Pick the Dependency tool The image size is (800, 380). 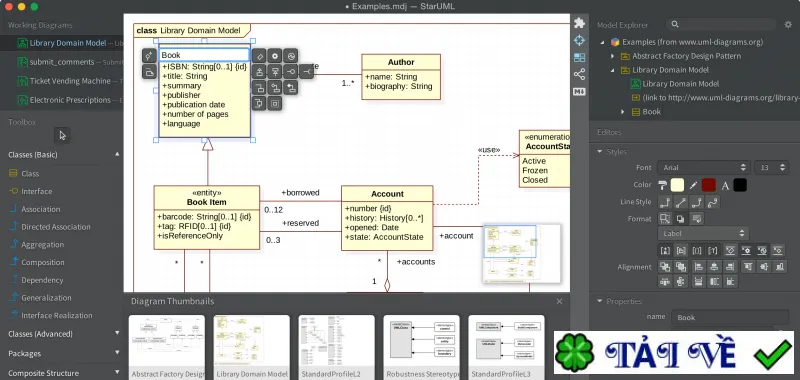coord(42,280)
